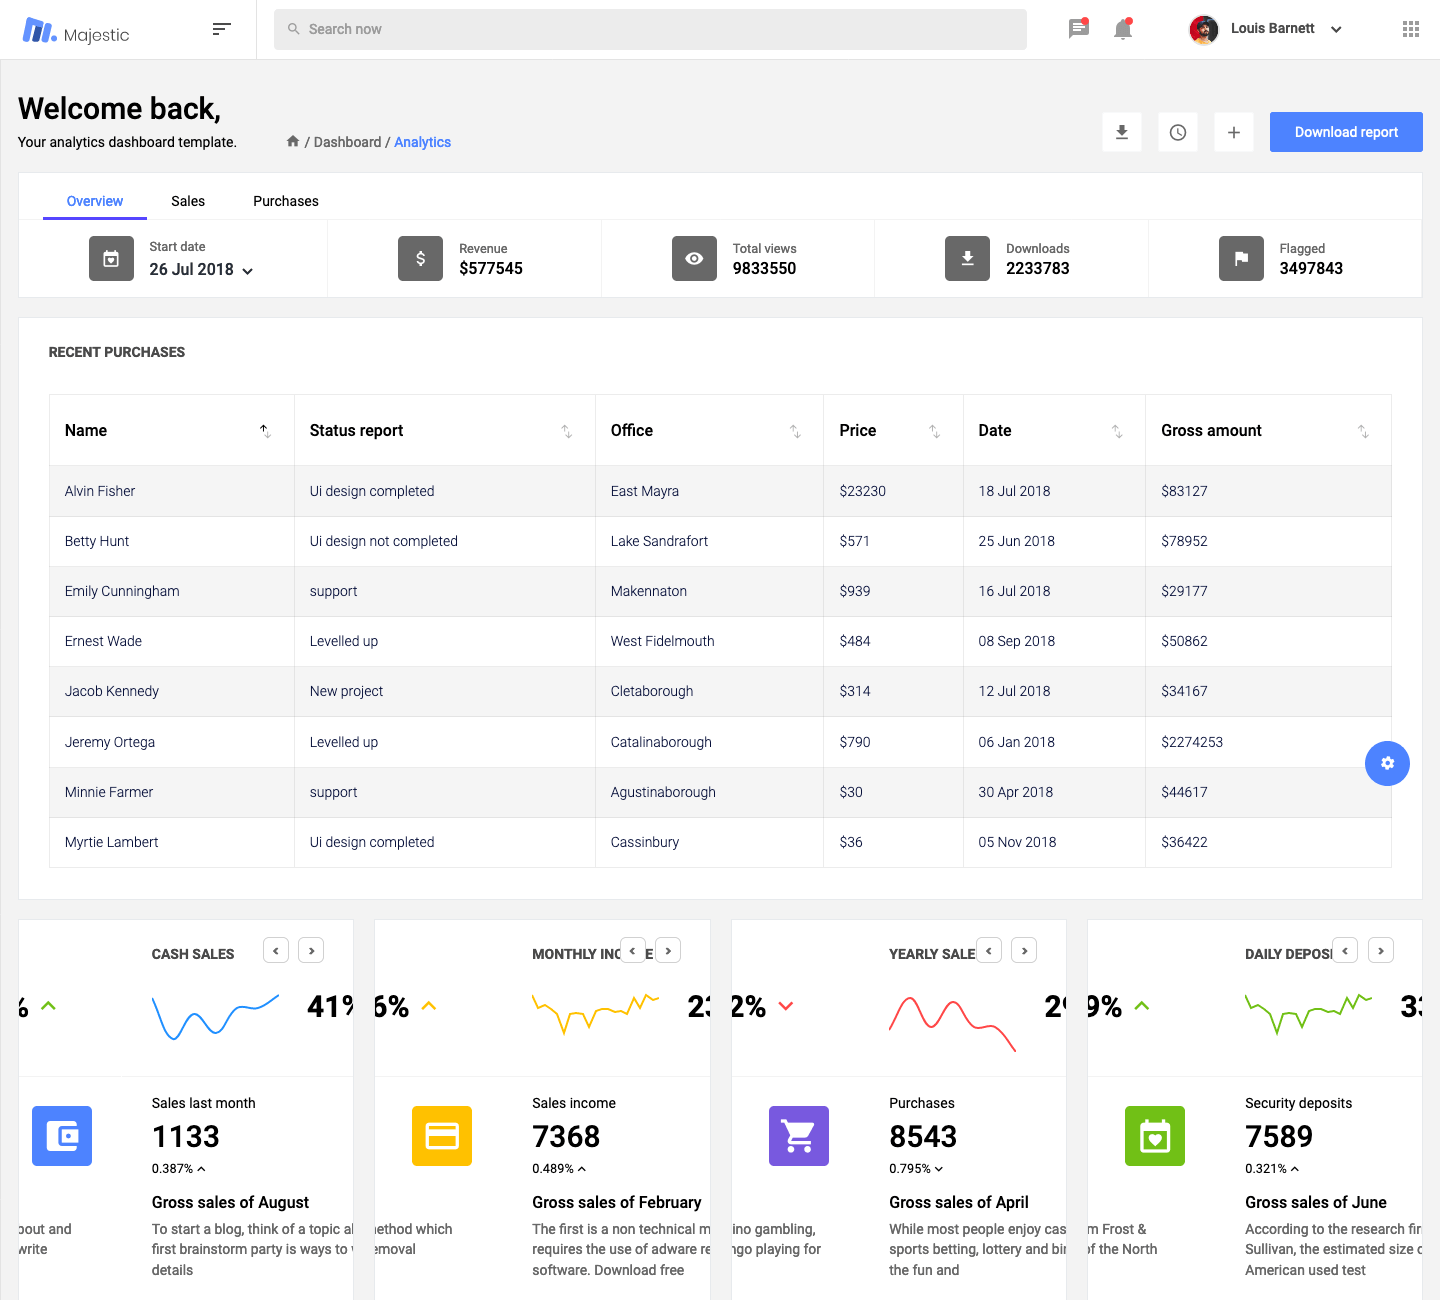Go to next Cash Sales slide
Viewport: 1440px width, 1300px height.
click(x=312, y=950)
